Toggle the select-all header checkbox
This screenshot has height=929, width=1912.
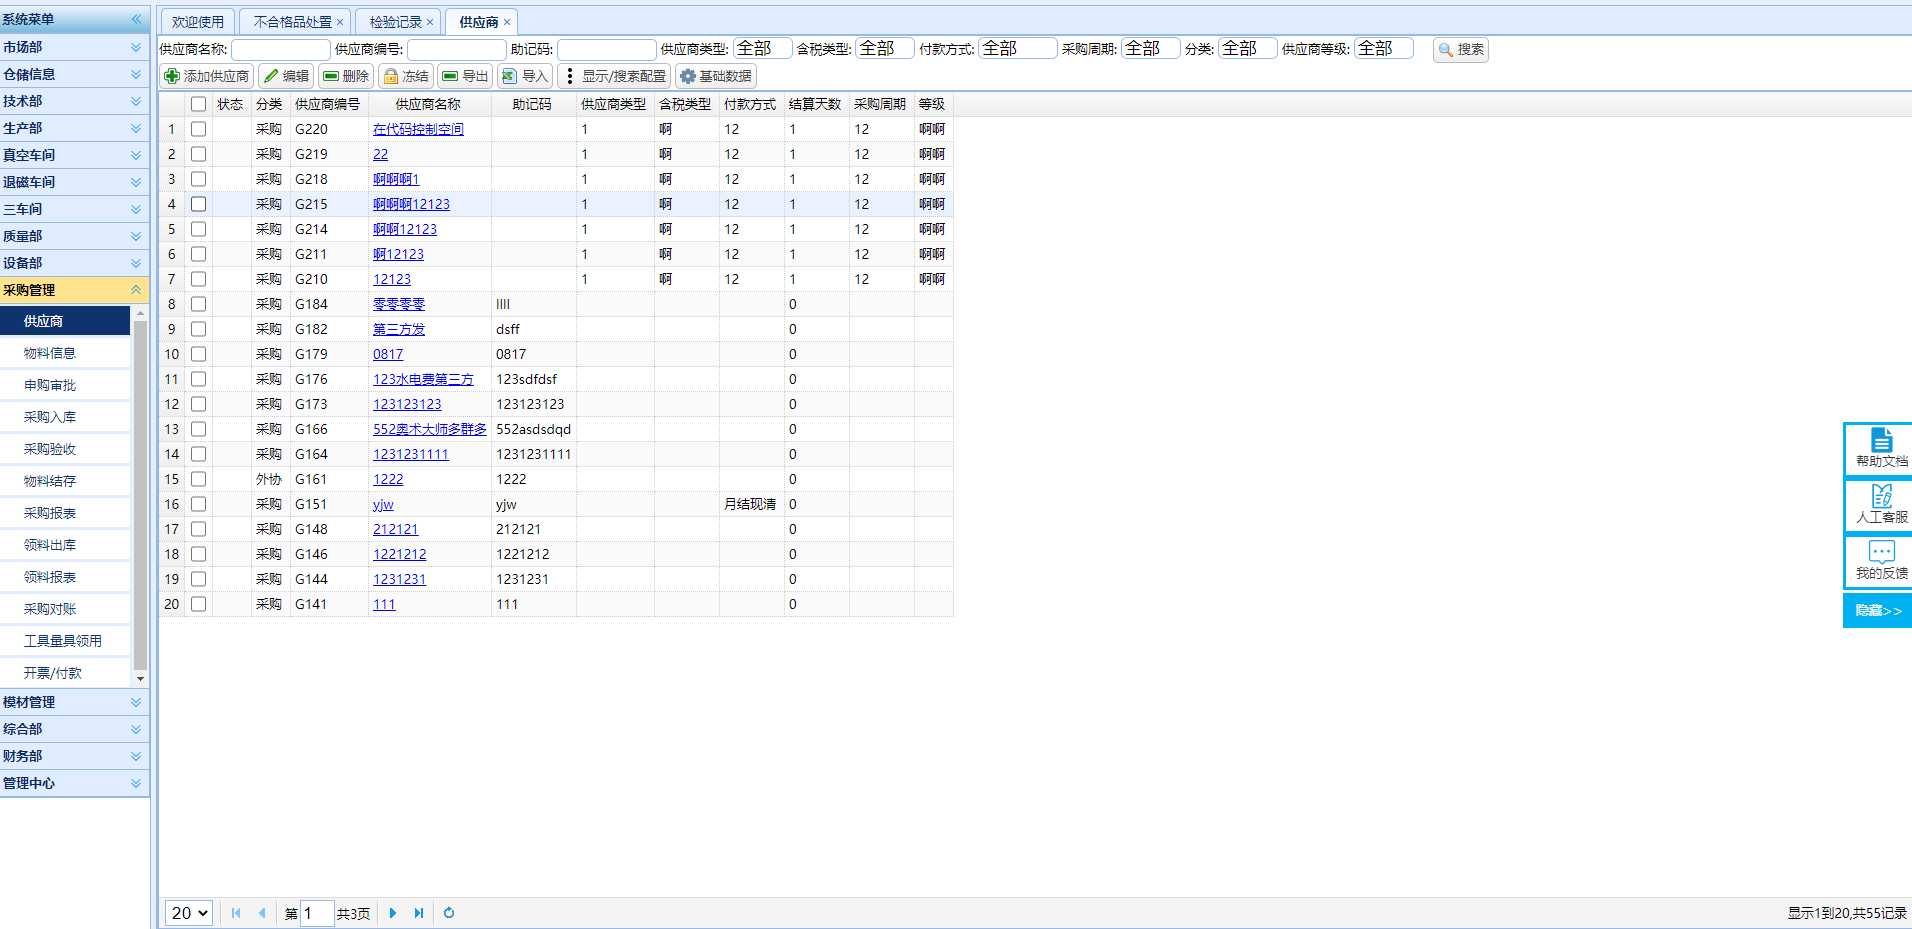point(199,104)
